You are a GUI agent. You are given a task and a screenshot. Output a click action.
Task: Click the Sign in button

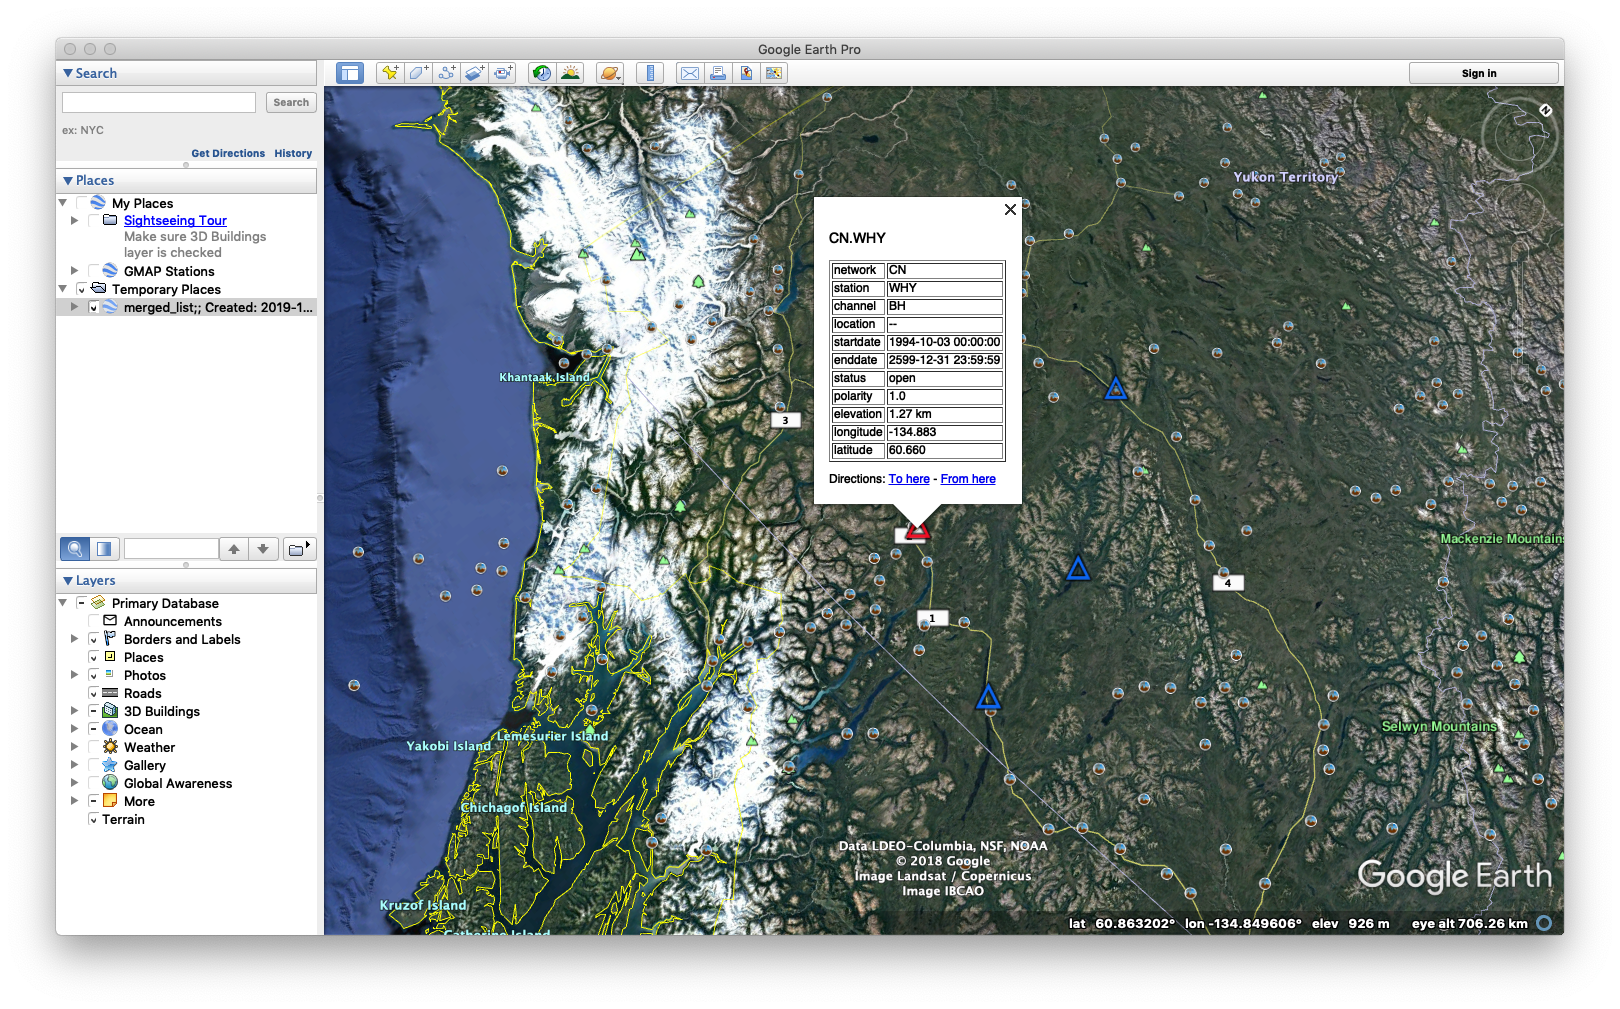[1483, 73]
